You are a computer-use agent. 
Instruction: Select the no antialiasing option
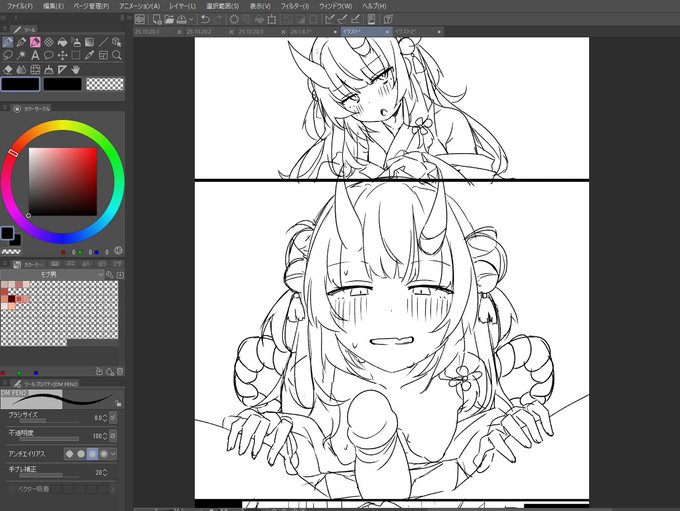point(69,454)
